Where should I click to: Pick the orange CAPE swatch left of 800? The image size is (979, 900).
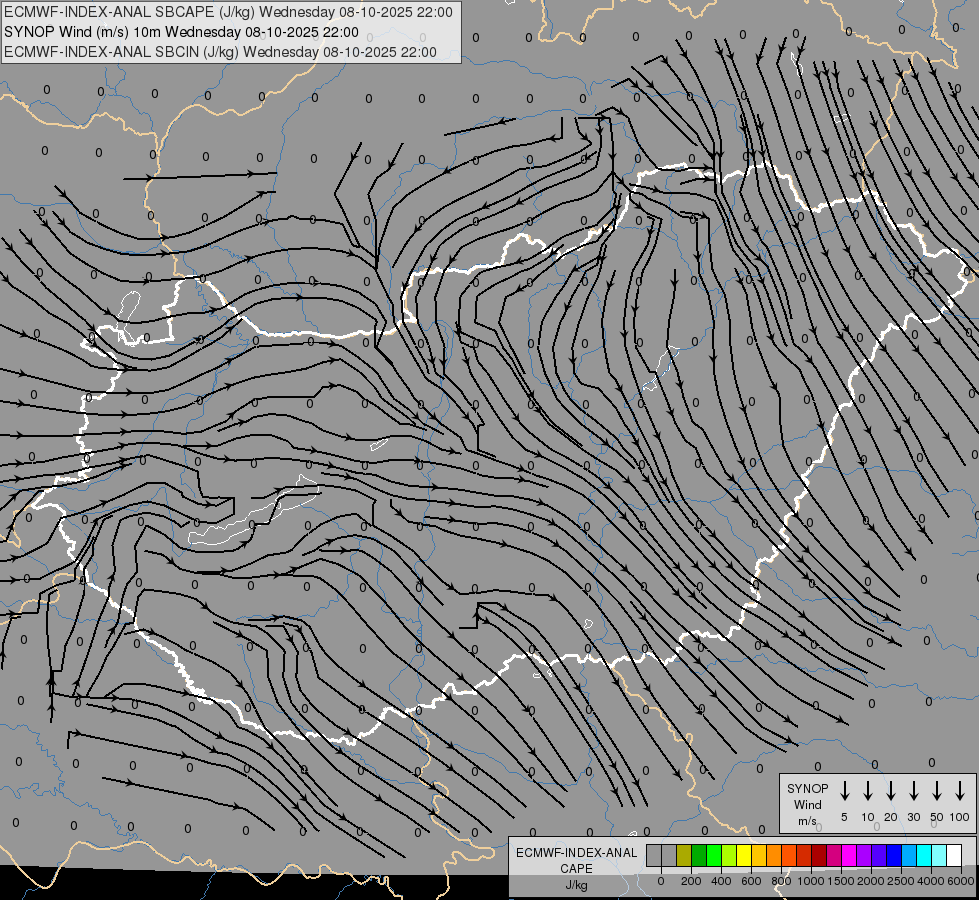point(774,855)
